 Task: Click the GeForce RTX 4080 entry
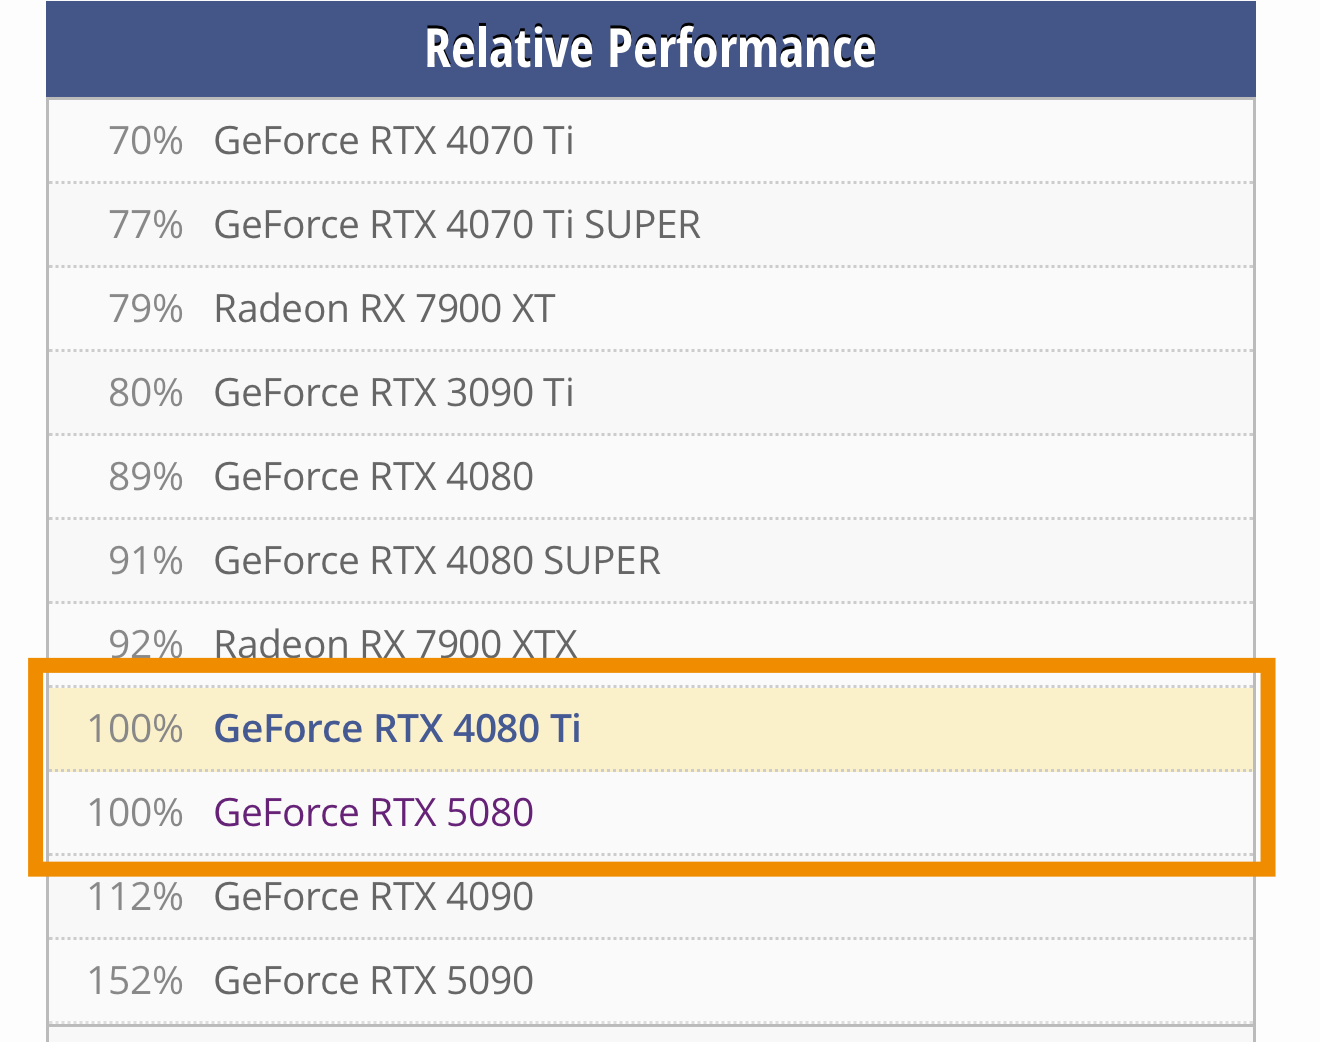pyautogui.click(x=373, y=477)
